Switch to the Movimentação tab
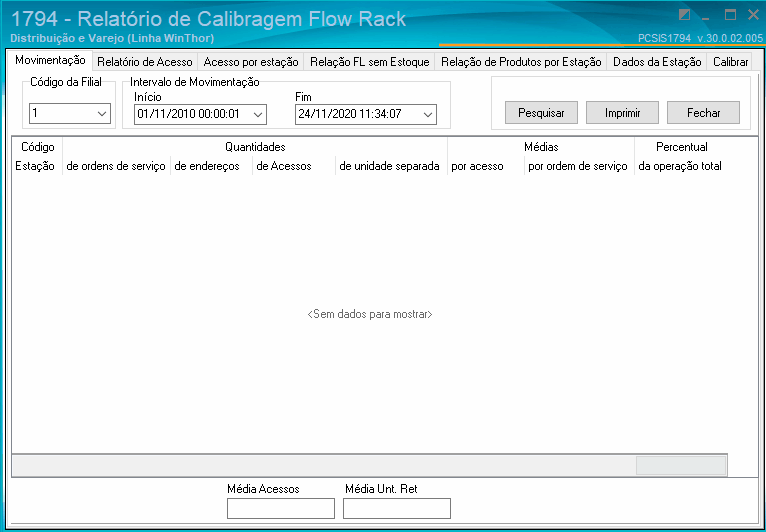Image resolution: width=766 pixels, height=532 pixels. 50,61
